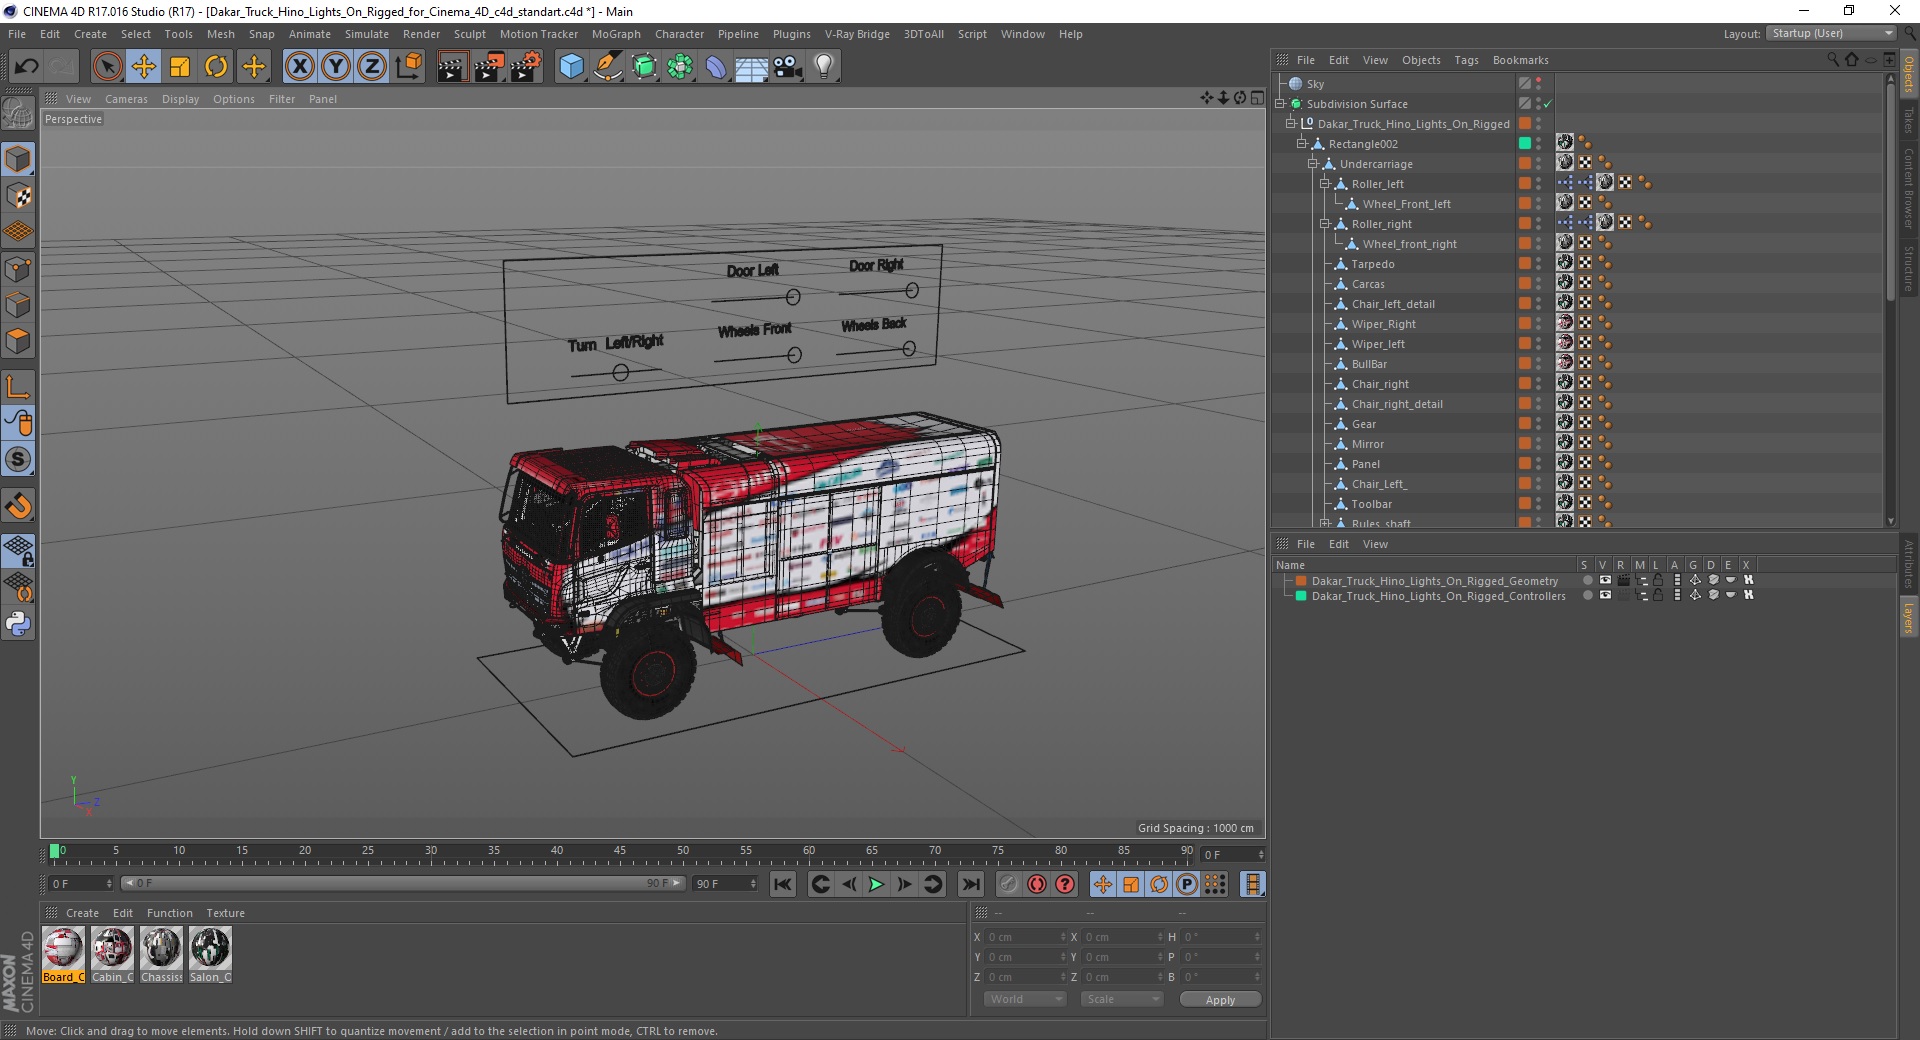Click Make Editable icon in left sidebar
1920x1040 pixels.
pos(18,114)
